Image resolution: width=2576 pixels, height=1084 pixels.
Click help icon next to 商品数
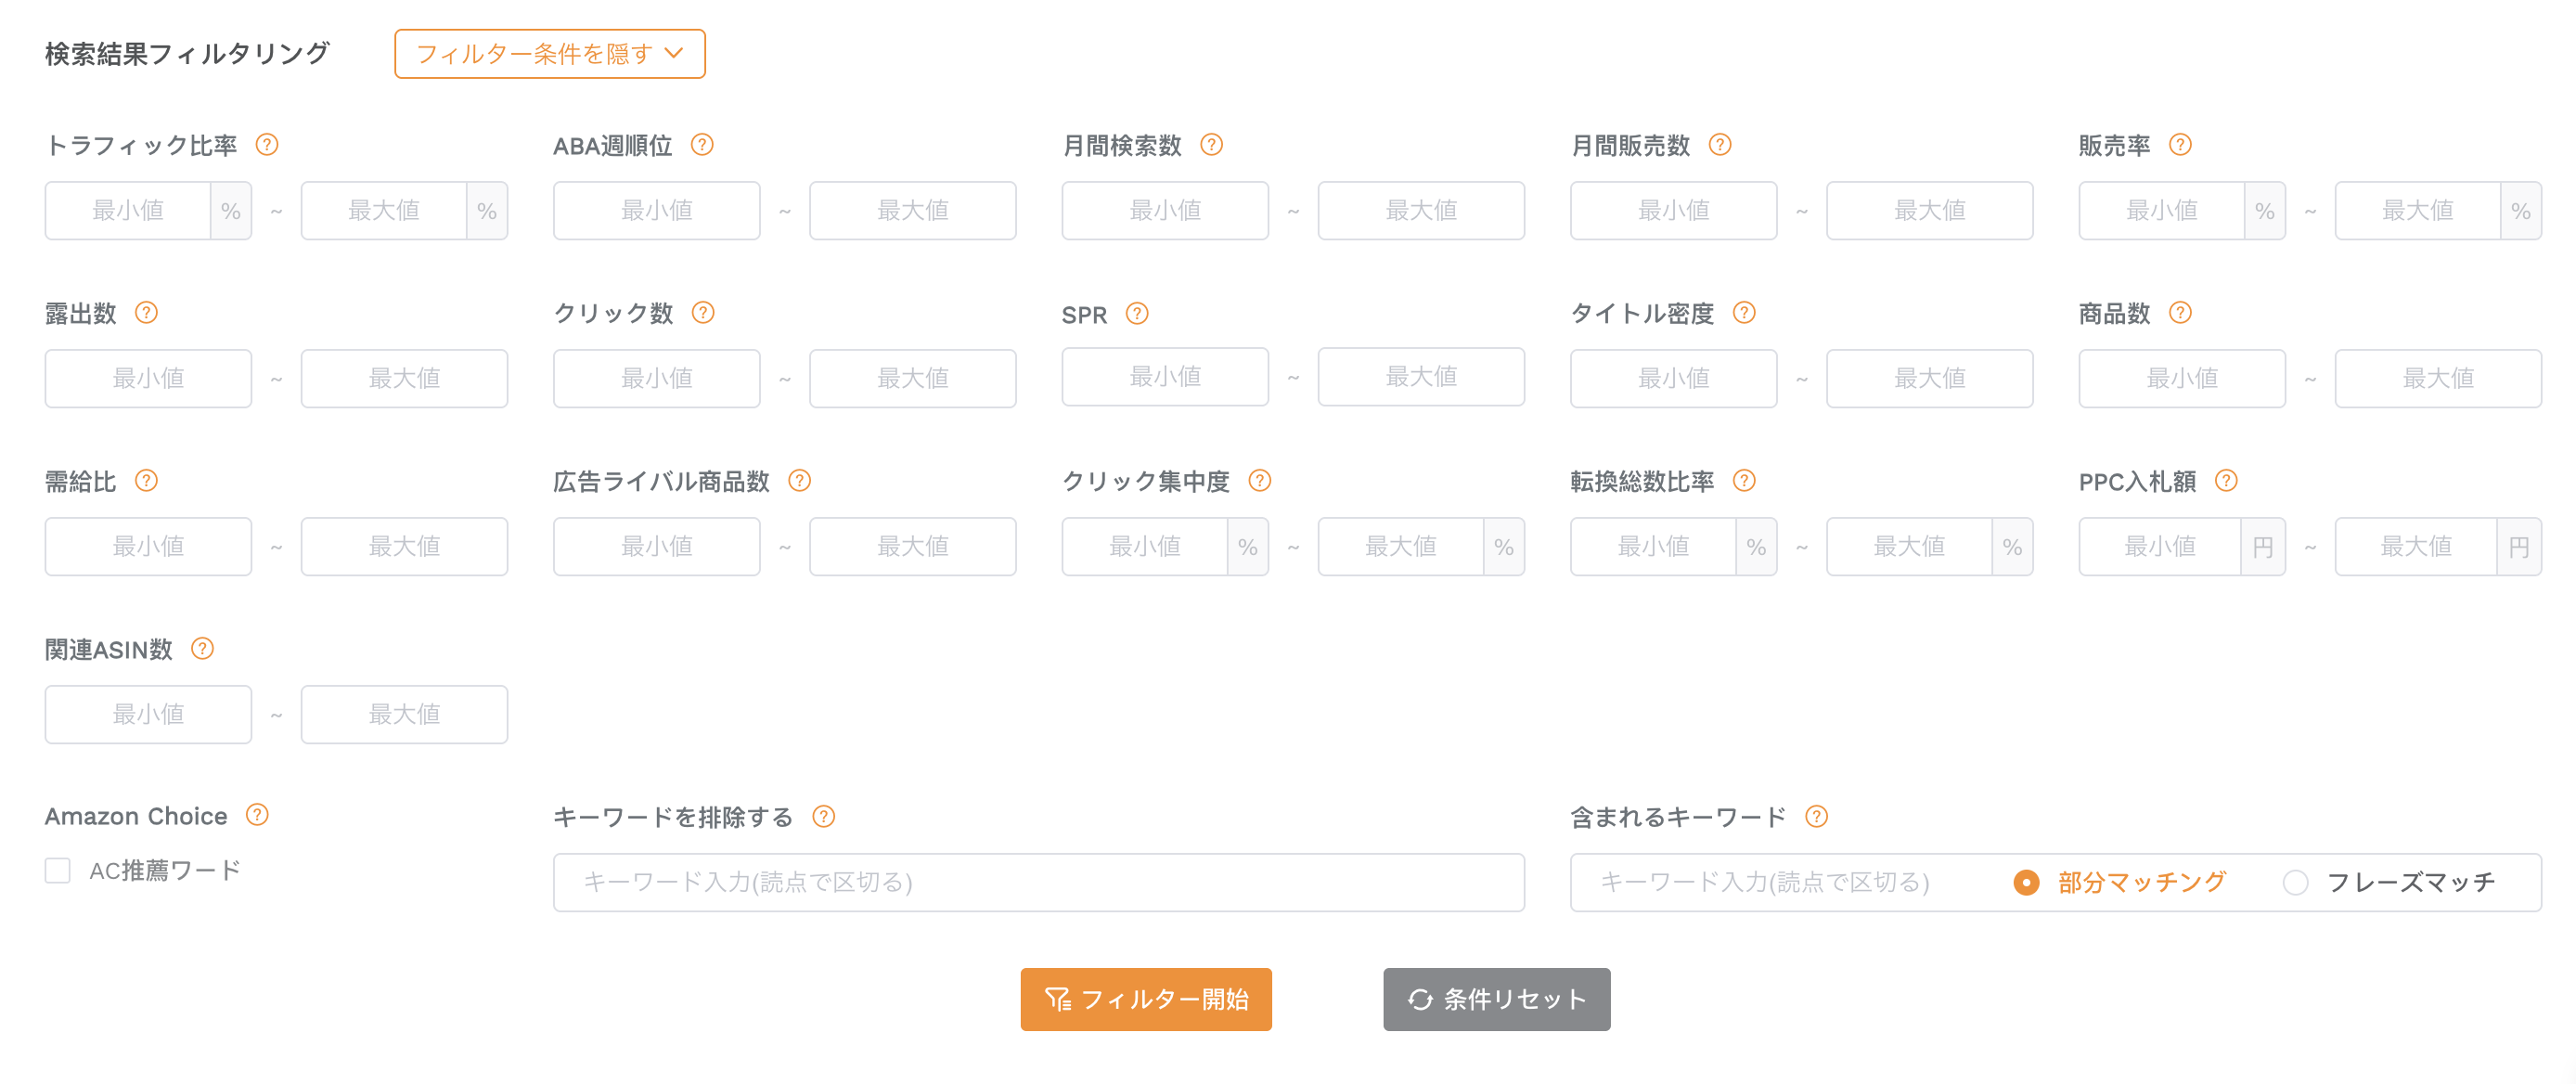[2181, 313]
